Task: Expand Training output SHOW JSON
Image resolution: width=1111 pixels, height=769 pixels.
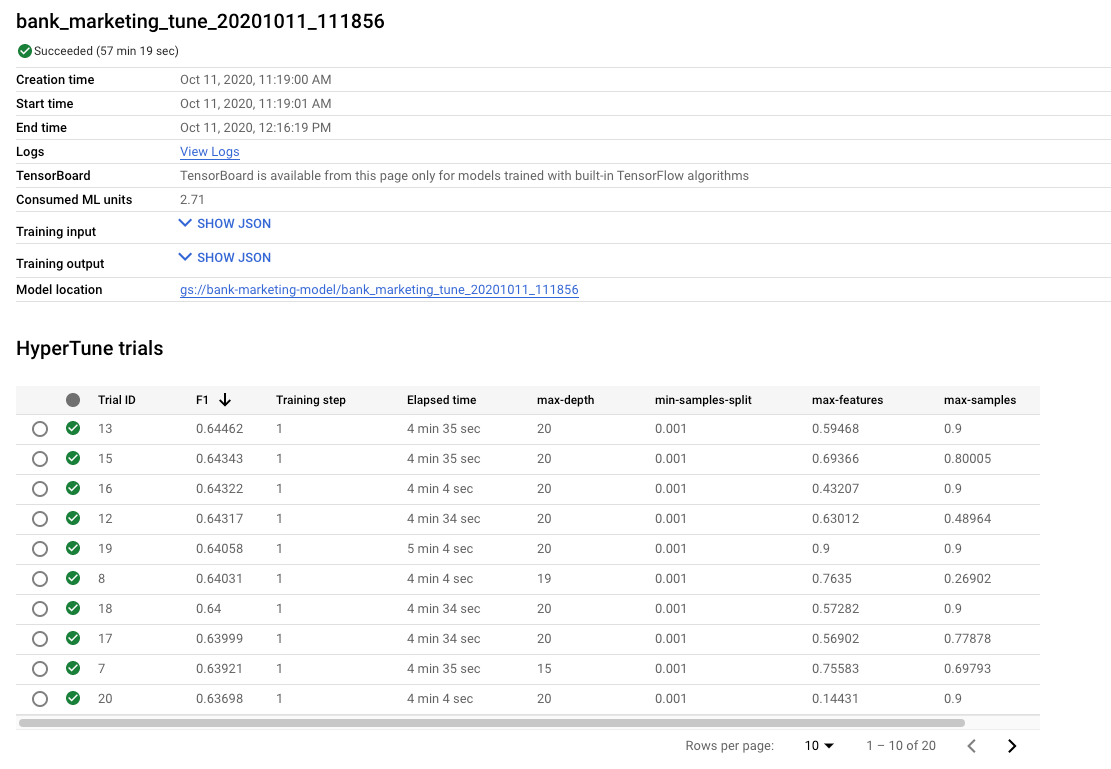Action: click(225, 258)
